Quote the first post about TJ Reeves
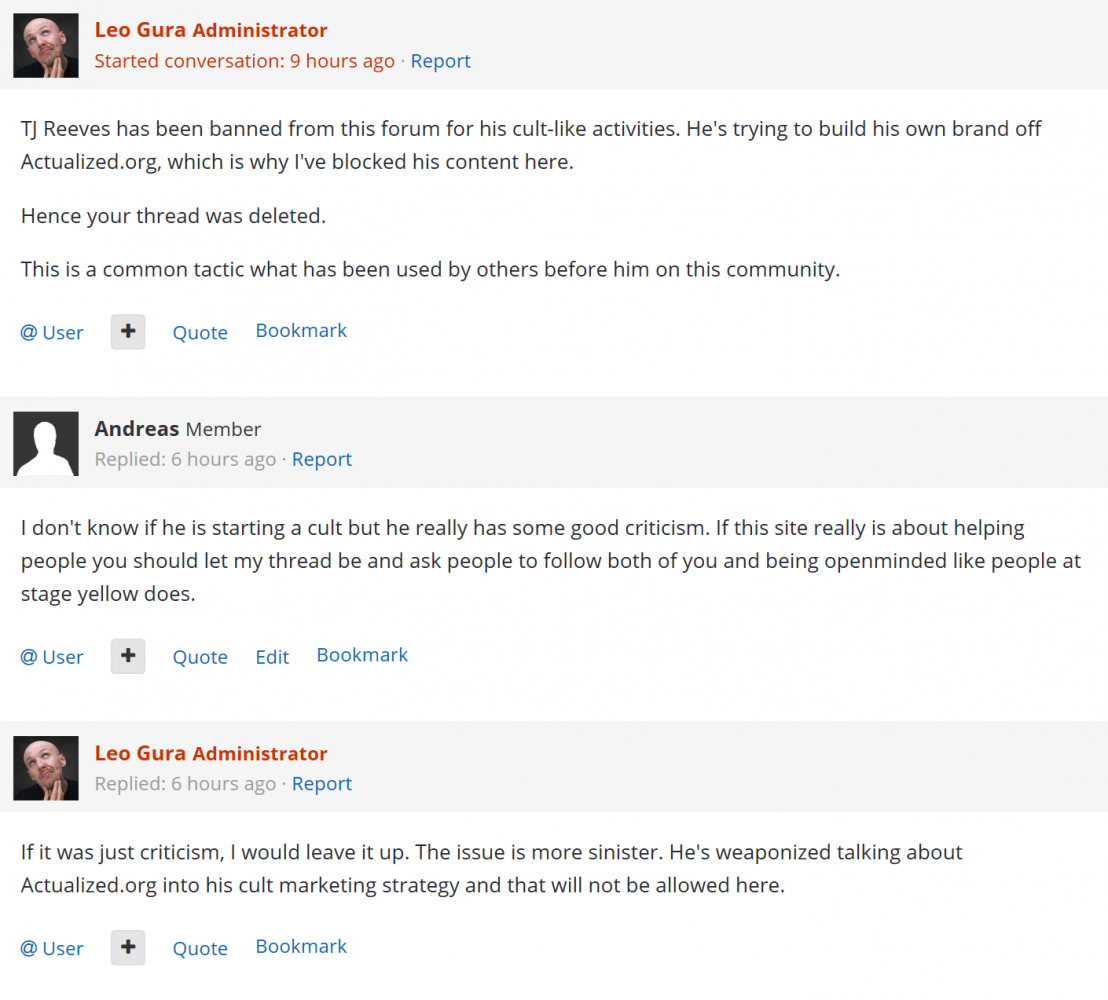1108x1000 pixels. coord(200,333)
